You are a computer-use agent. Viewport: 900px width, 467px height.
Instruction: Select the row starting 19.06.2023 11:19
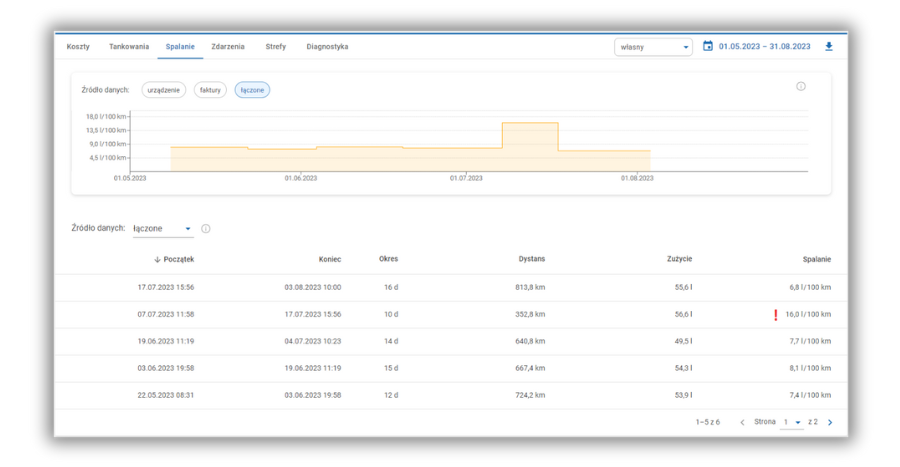tap(450, 341)
